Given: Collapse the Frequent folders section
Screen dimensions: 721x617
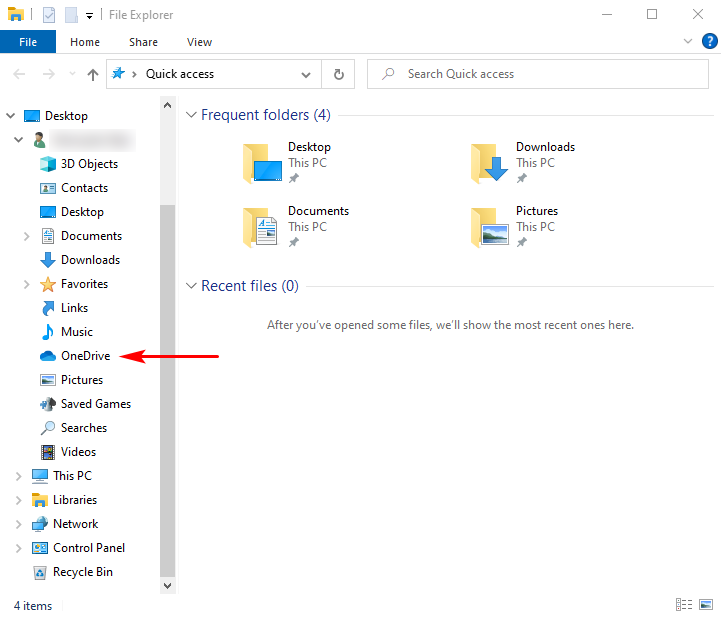Looking at the screenshot, I should [191, 115].
